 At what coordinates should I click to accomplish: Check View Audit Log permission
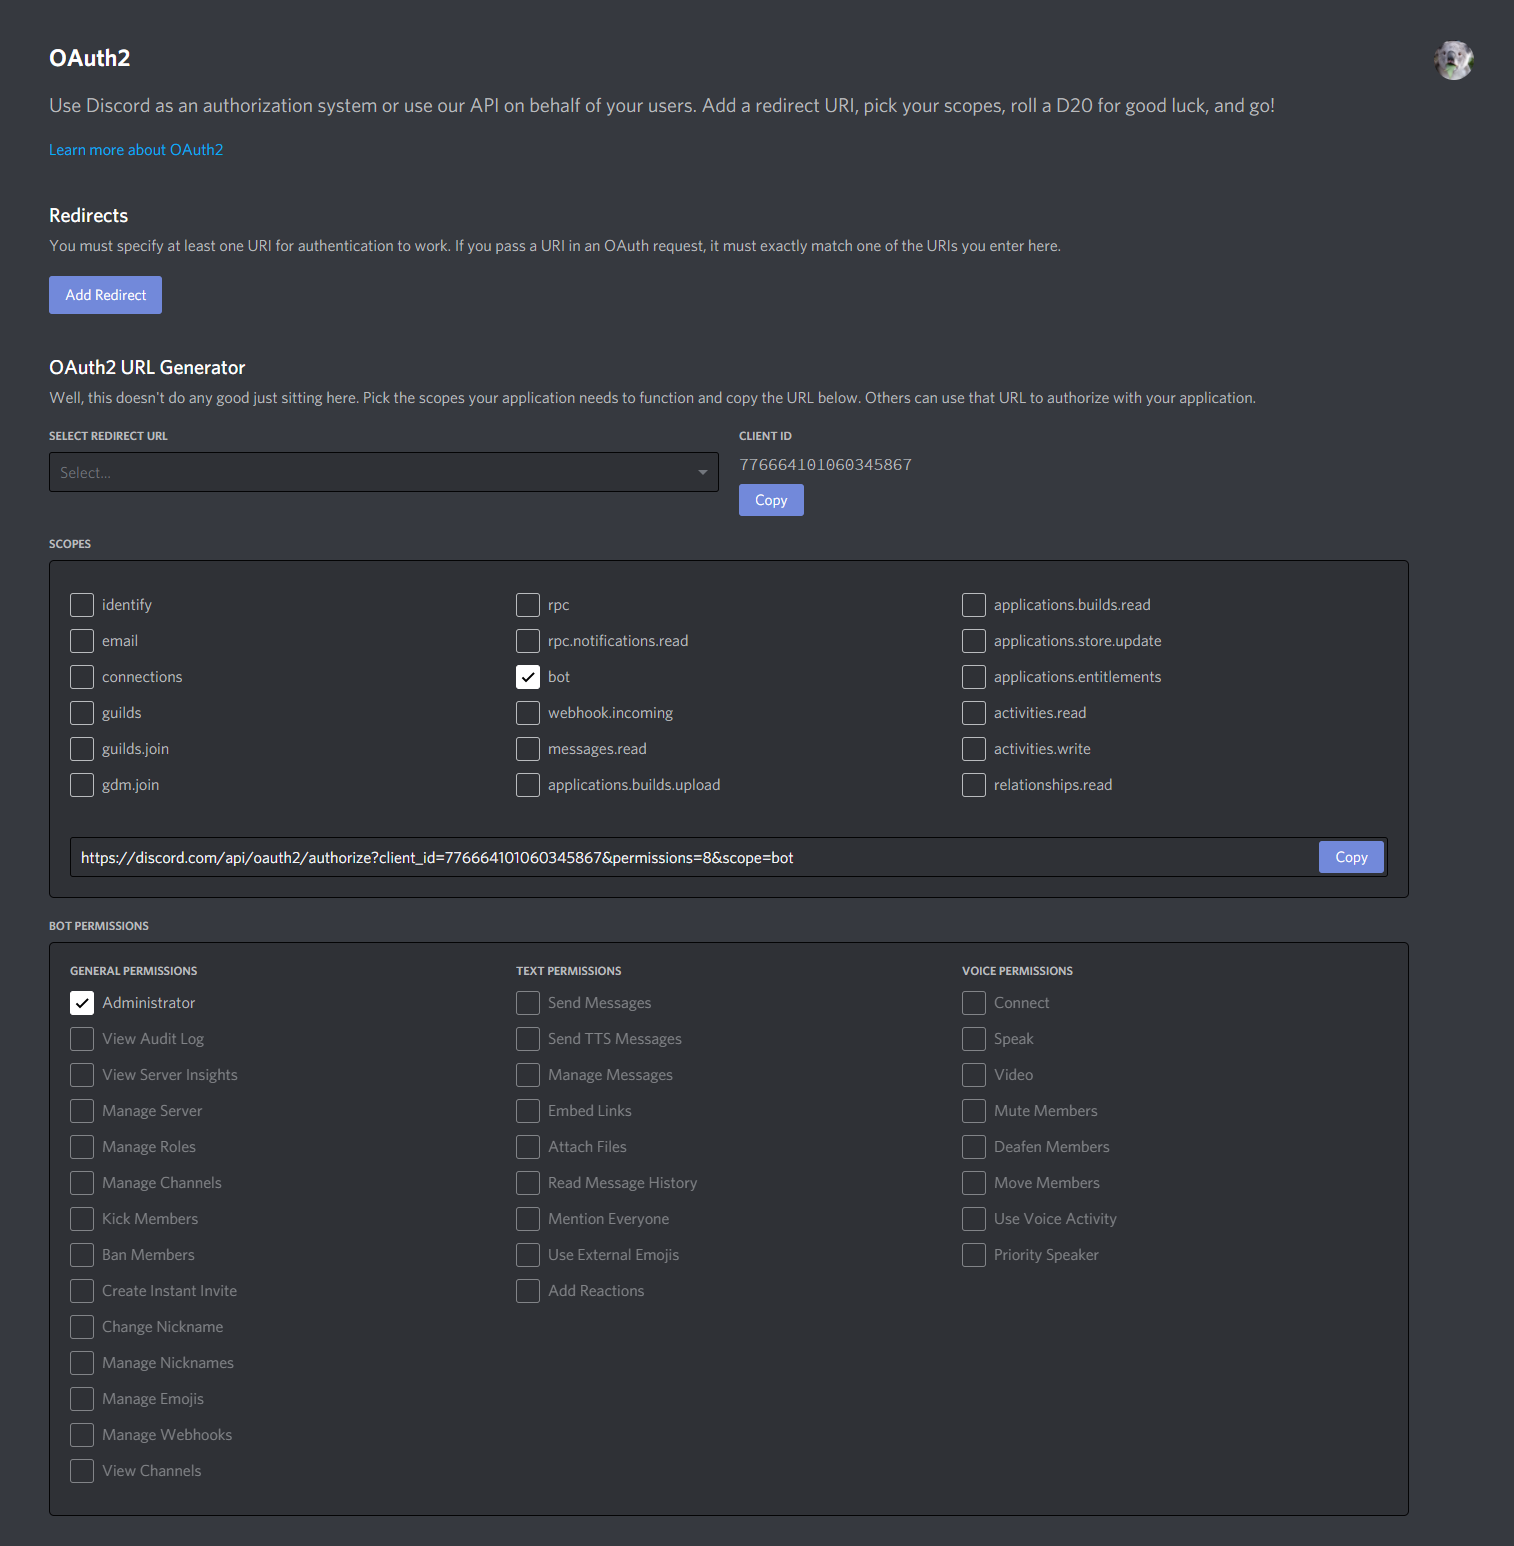82,1039
